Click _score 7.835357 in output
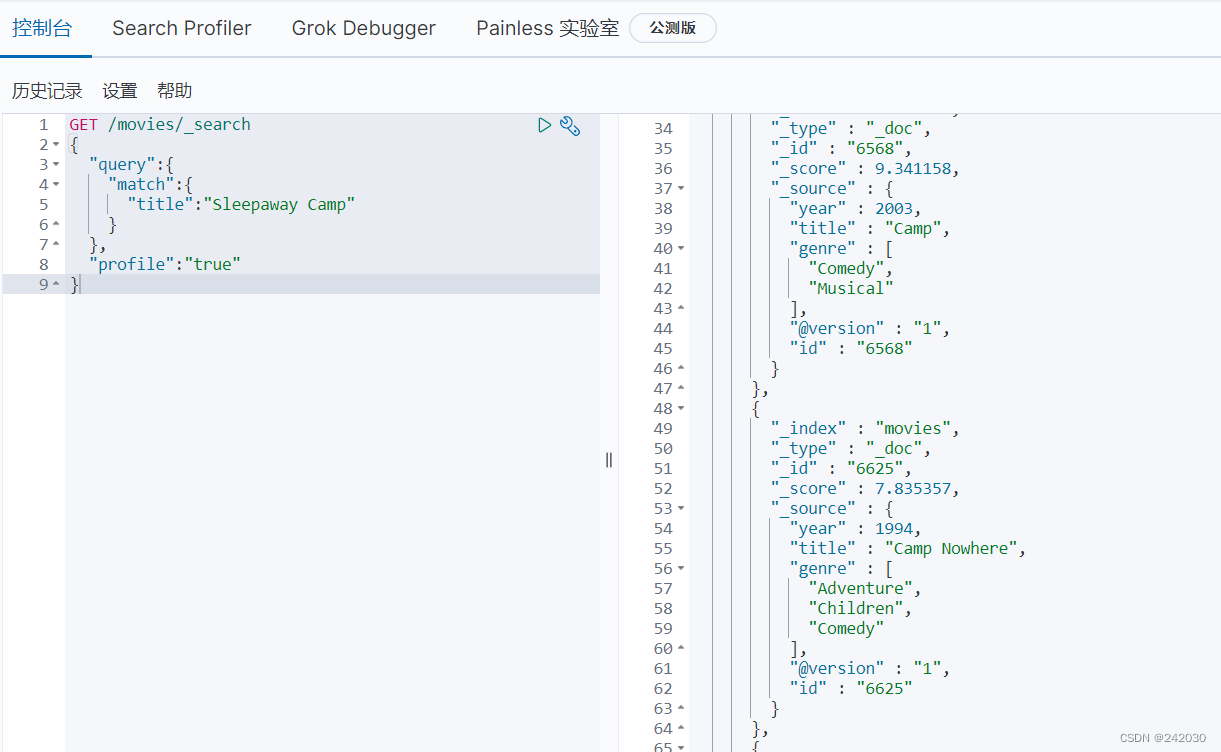The image size is (1221, 752). pos(865,489)
